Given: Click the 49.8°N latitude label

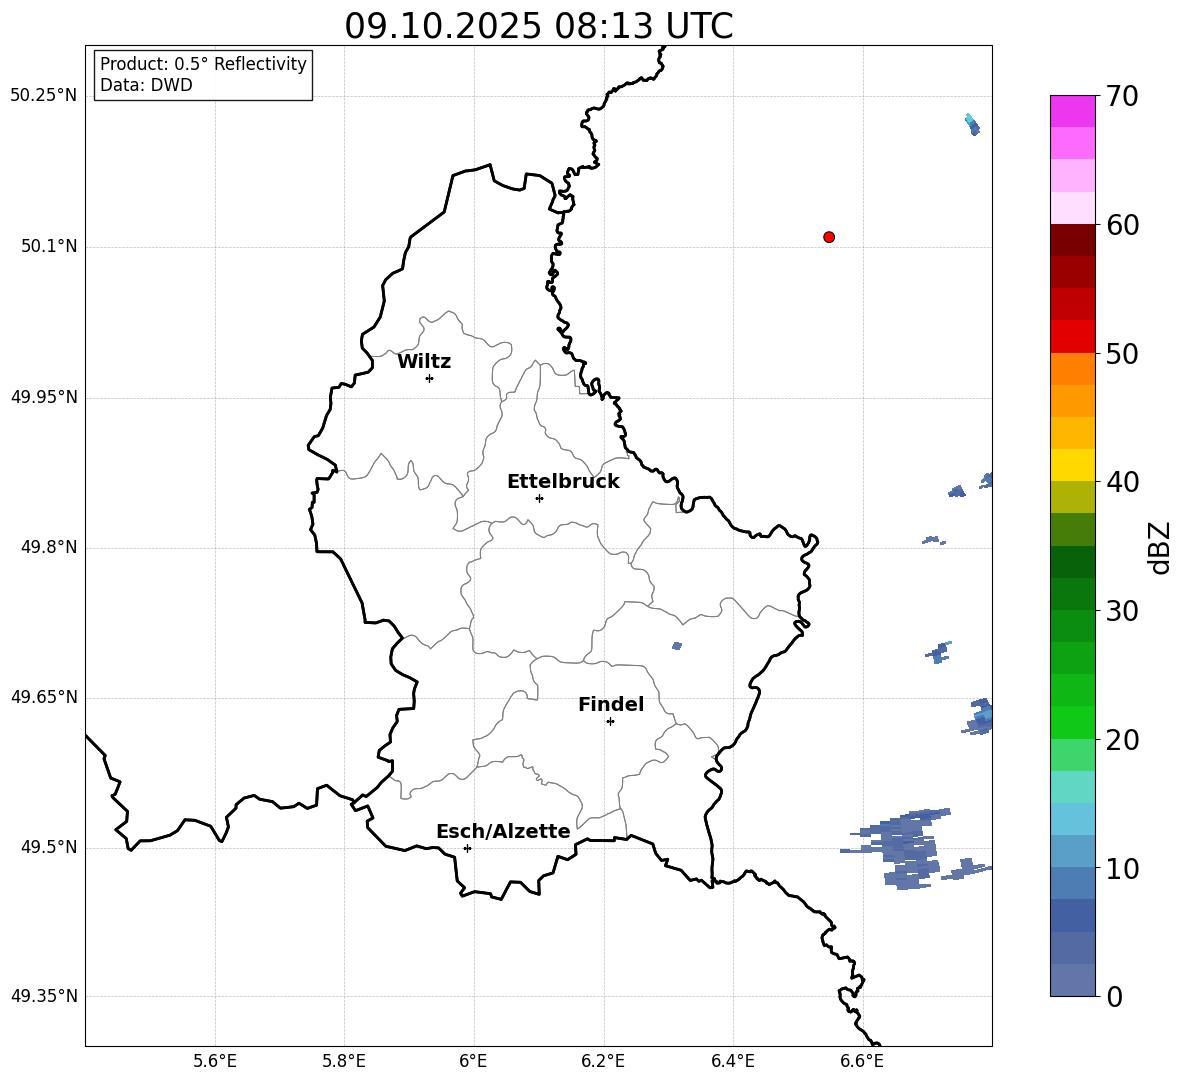Looking at the screenshot, I should coord(49,547).
